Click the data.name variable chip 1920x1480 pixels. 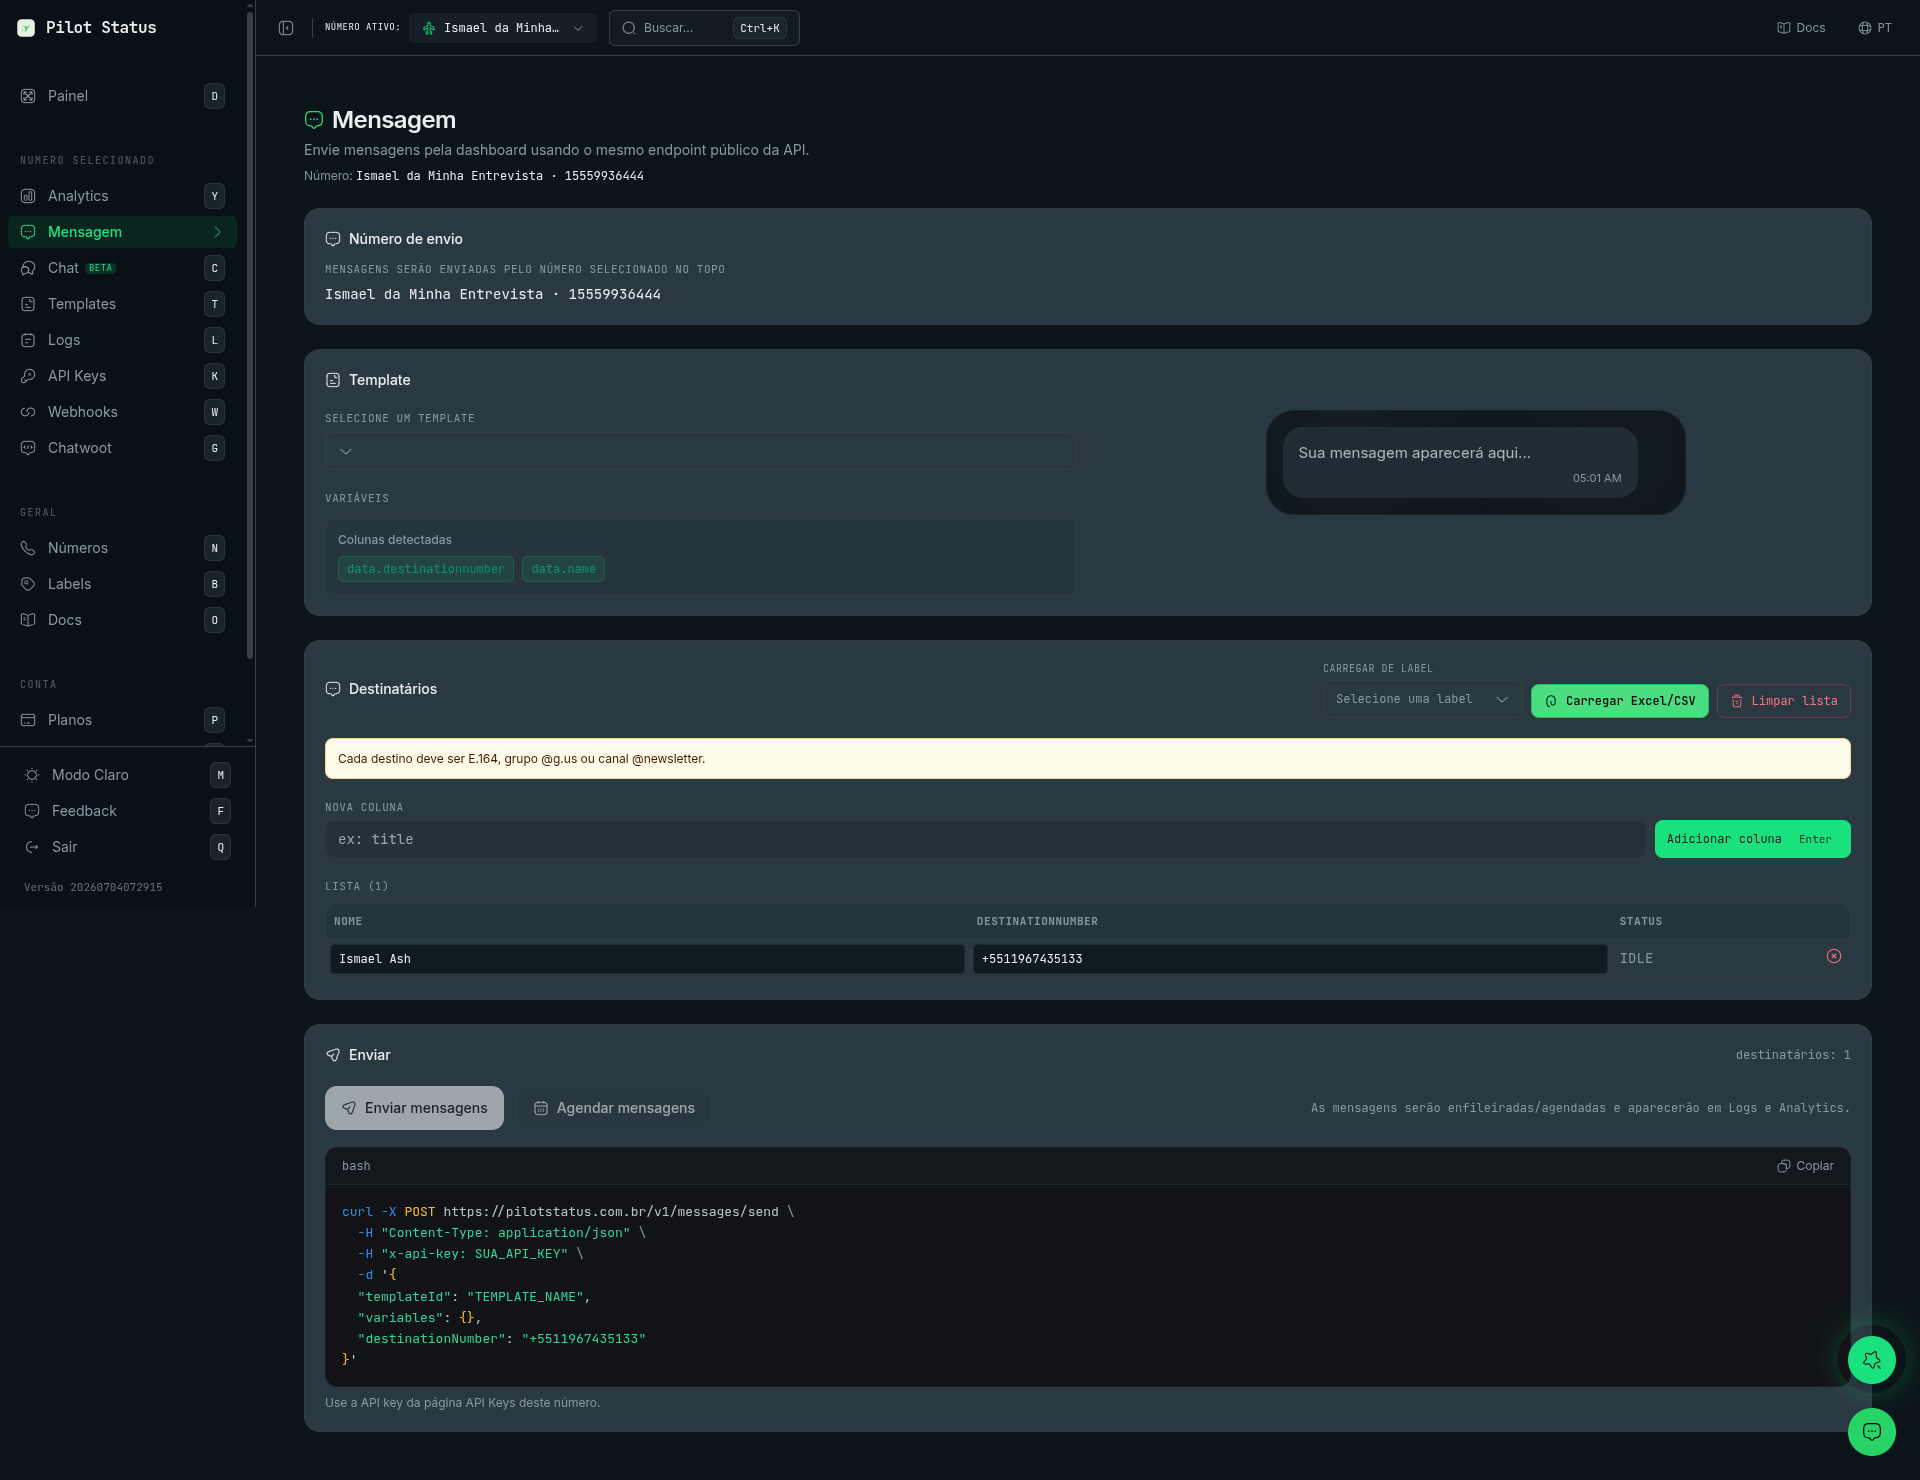tap(563, 569)
